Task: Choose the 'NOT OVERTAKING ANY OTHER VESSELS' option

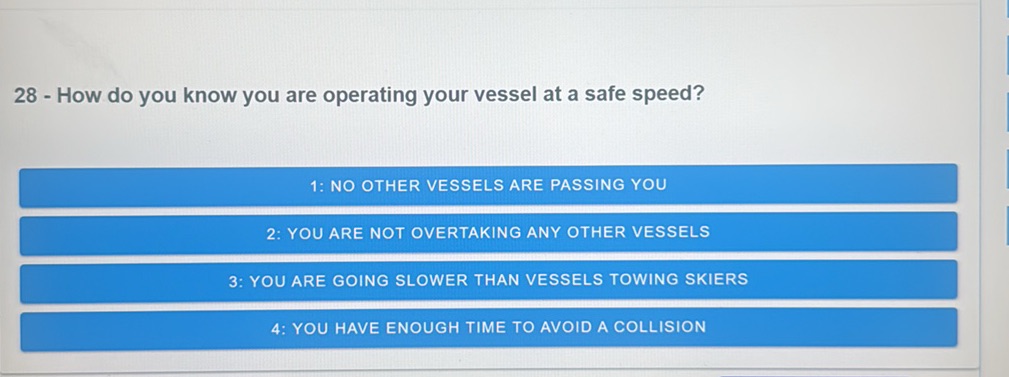Action: (x=488, y=233)
